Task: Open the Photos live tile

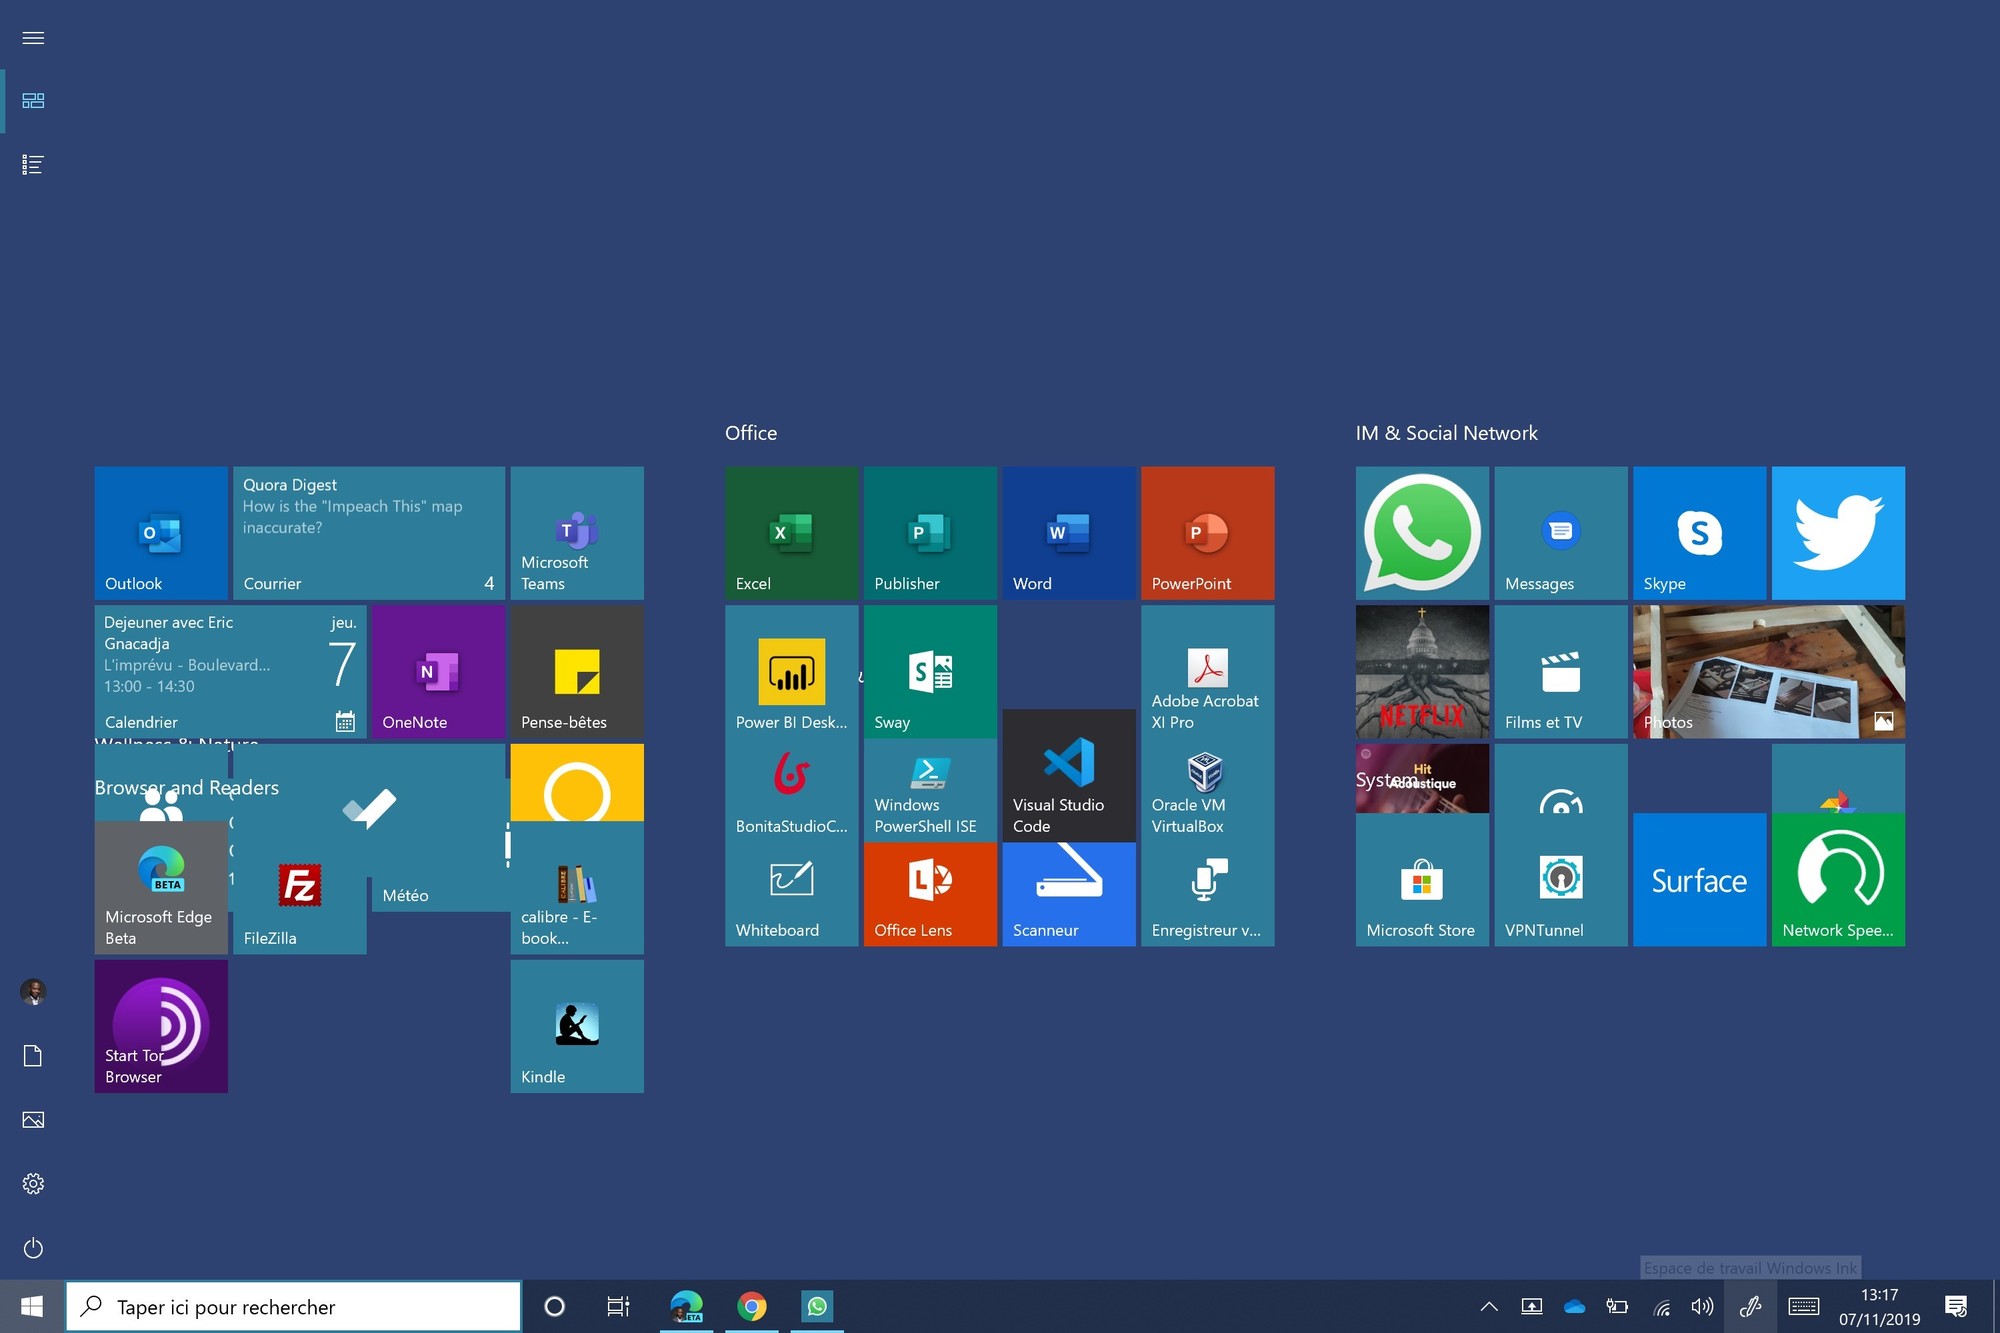Action: 1769,672
